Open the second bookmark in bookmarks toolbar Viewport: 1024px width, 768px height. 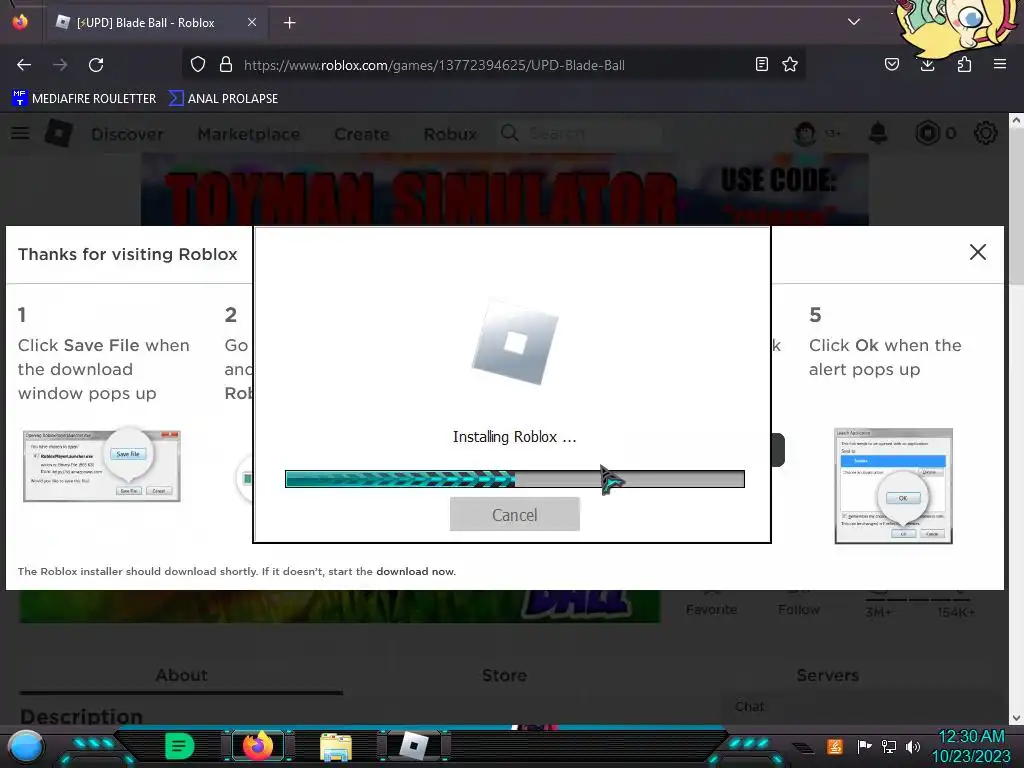(223, 99)
